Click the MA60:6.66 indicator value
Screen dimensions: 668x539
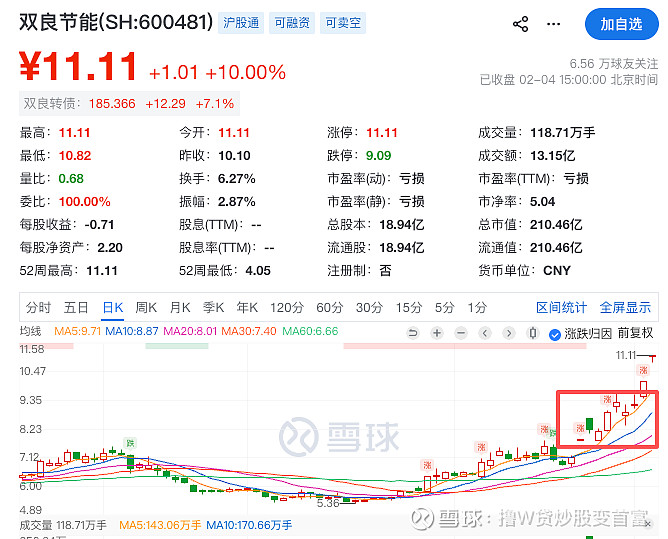tap(310, 331)
